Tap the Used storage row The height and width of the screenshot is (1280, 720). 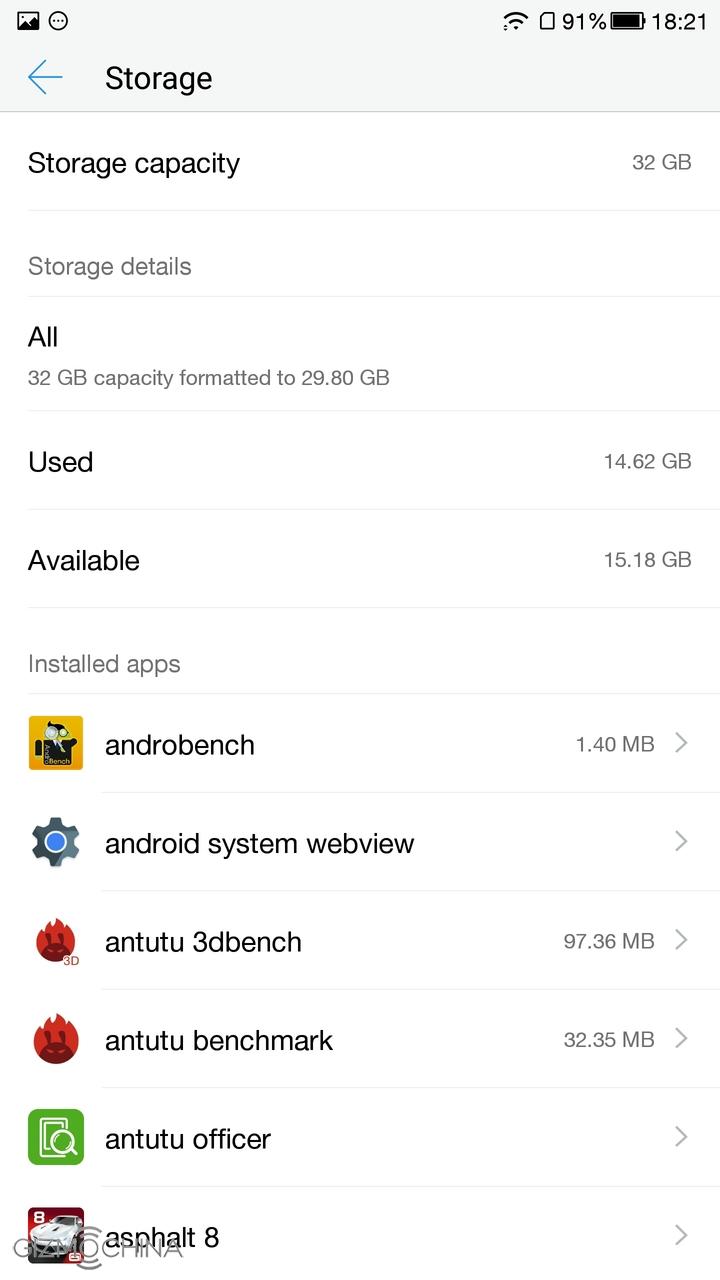[x=360, y=461]
